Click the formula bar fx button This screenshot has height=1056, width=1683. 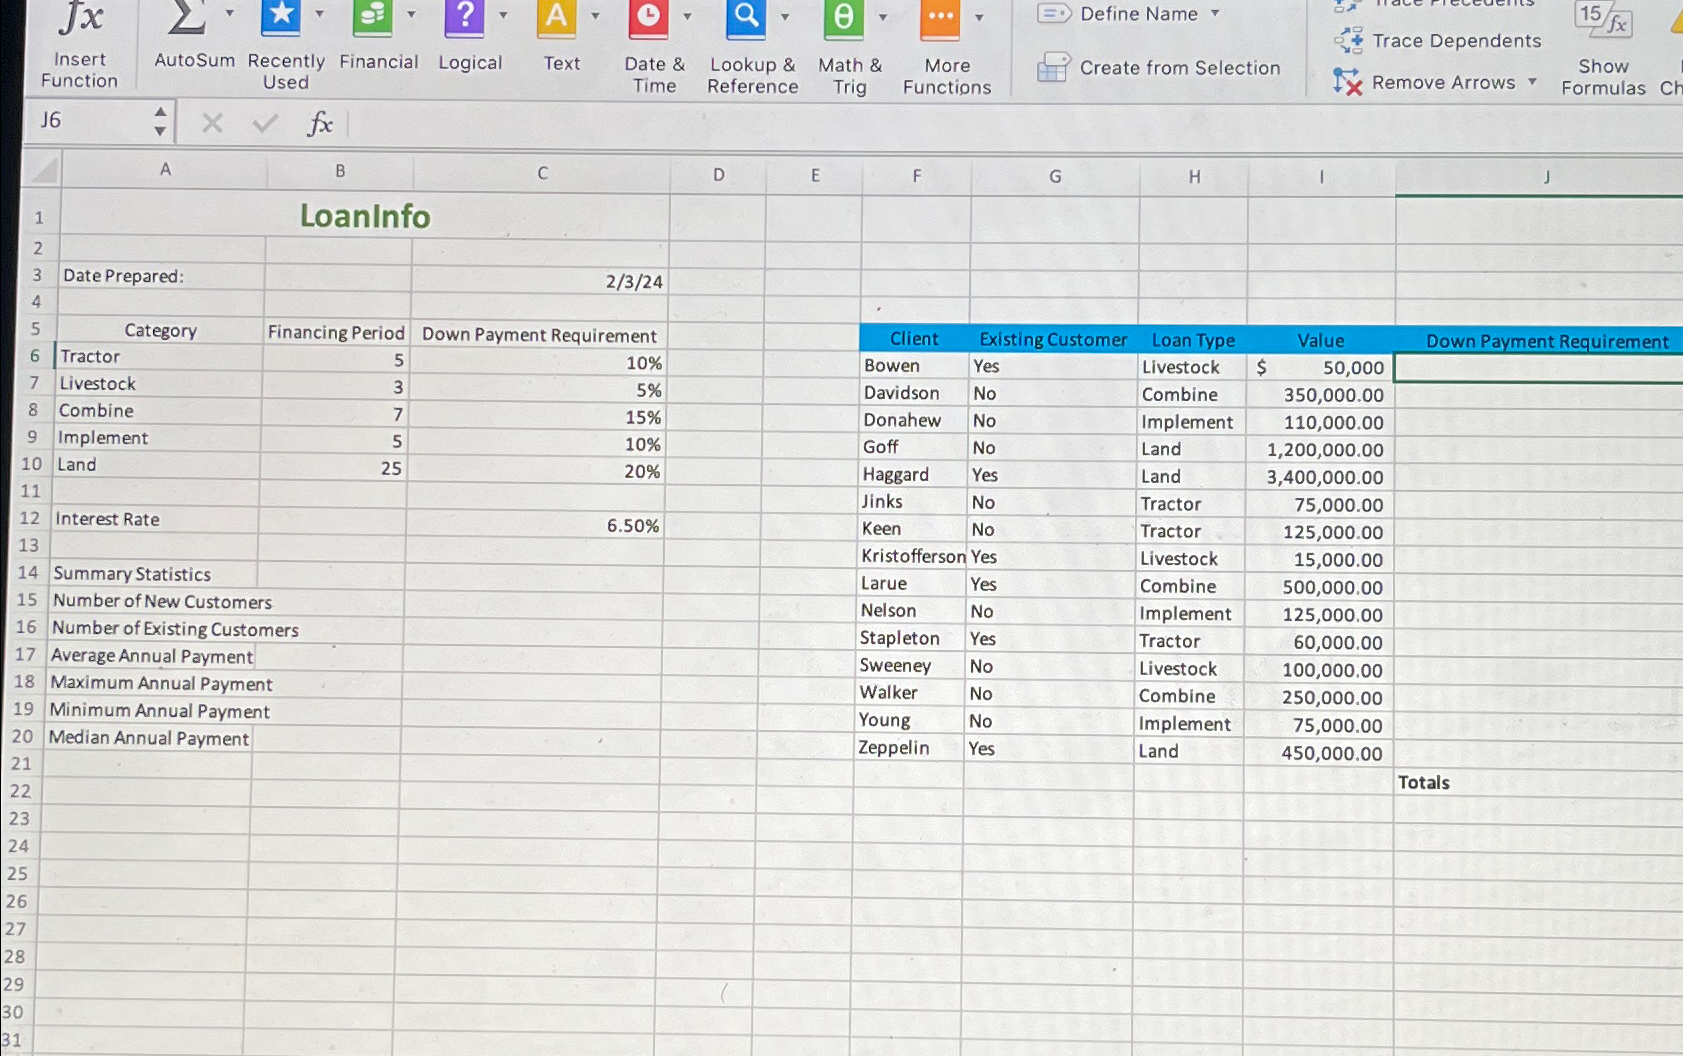[x=318, y=122]
